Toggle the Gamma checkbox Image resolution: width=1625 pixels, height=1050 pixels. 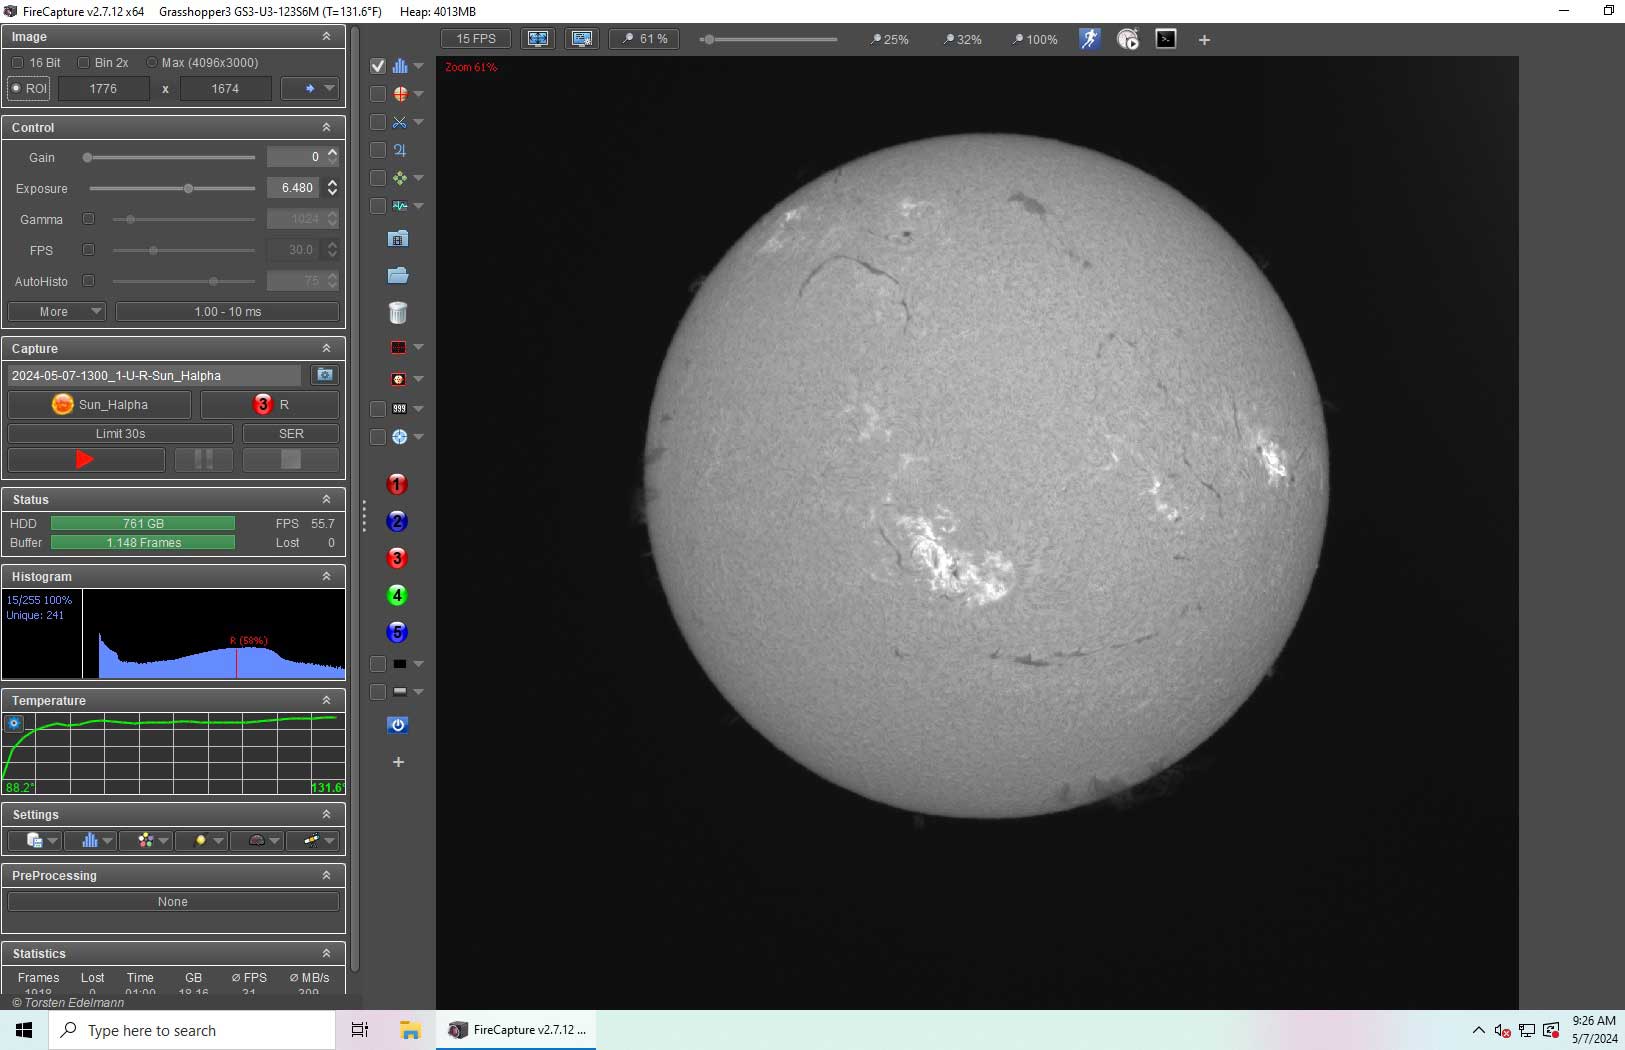88,219
